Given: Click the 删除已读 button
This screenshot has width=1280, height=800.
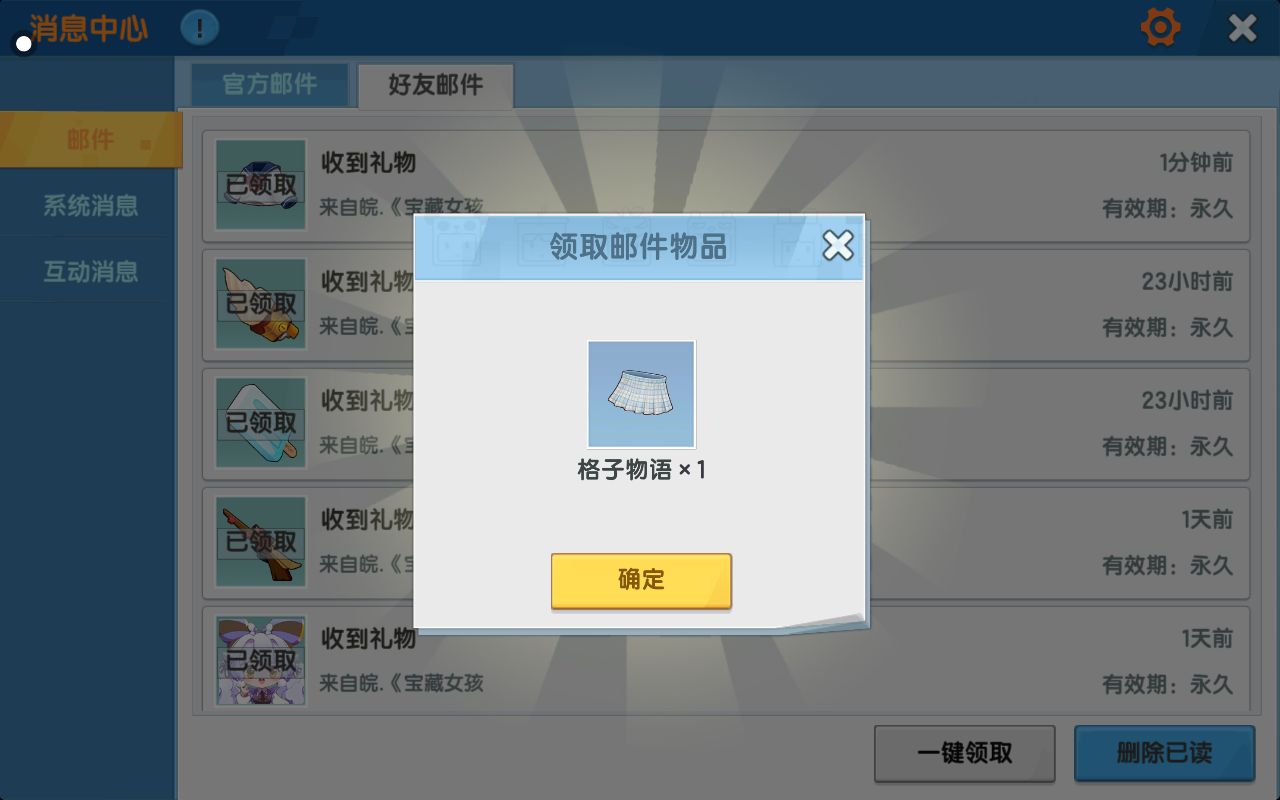Looking at the screenshot, I should coord(1164,753).
